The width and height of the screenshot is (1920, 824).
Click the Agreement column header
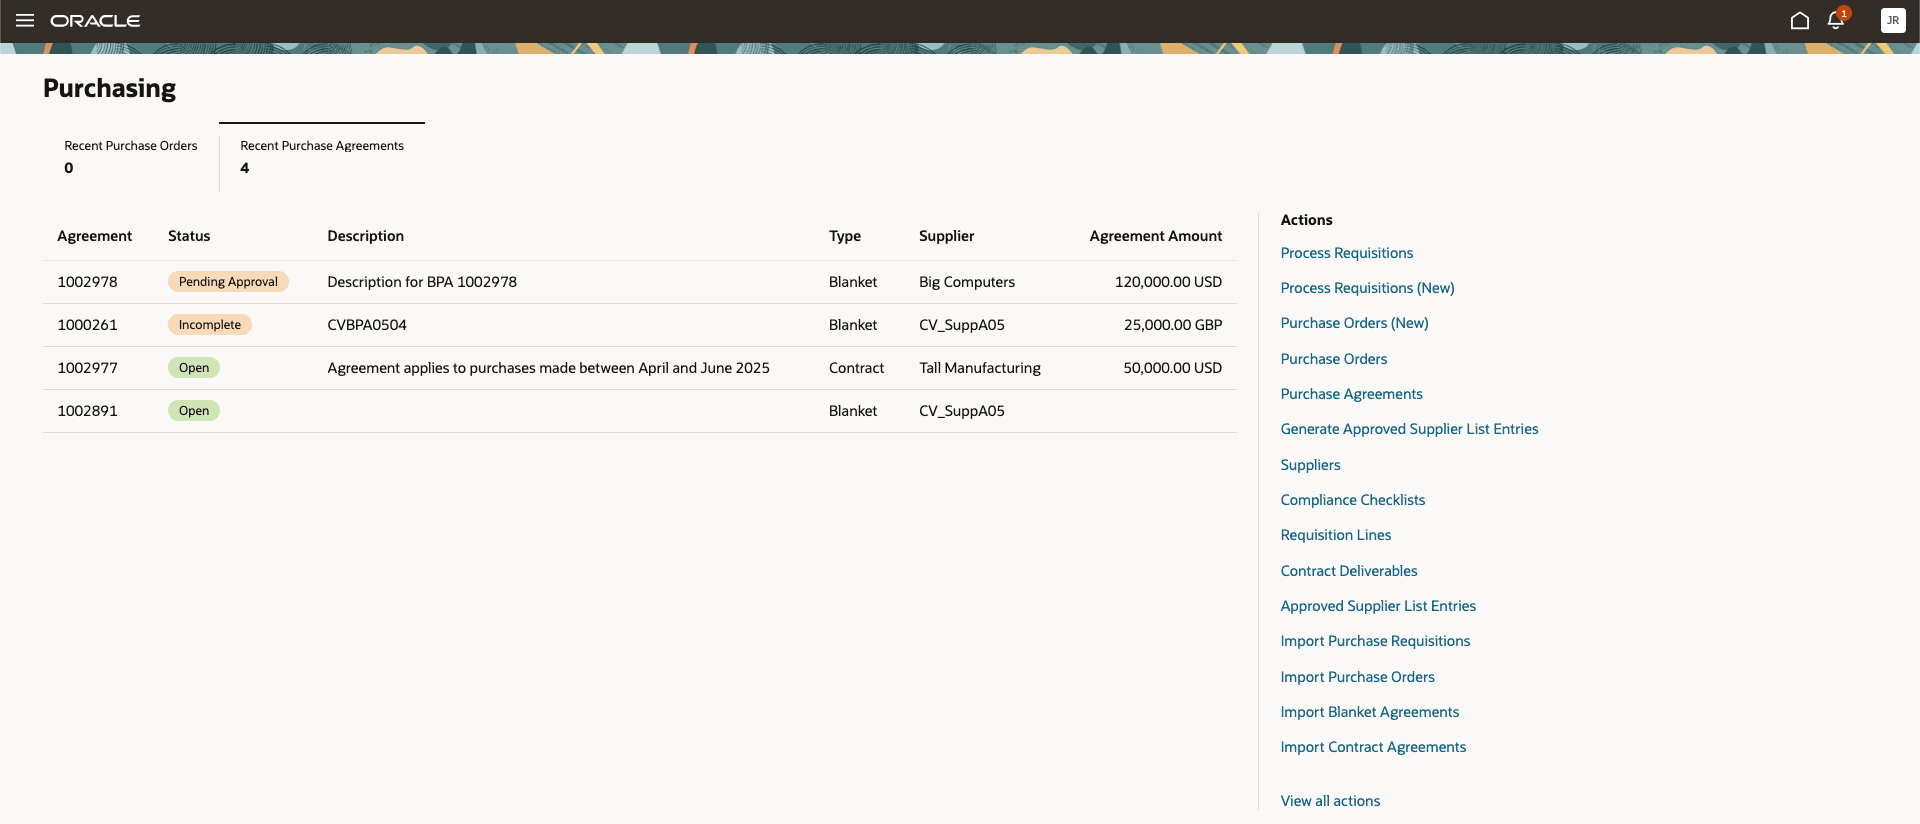(x=94, y=236)
